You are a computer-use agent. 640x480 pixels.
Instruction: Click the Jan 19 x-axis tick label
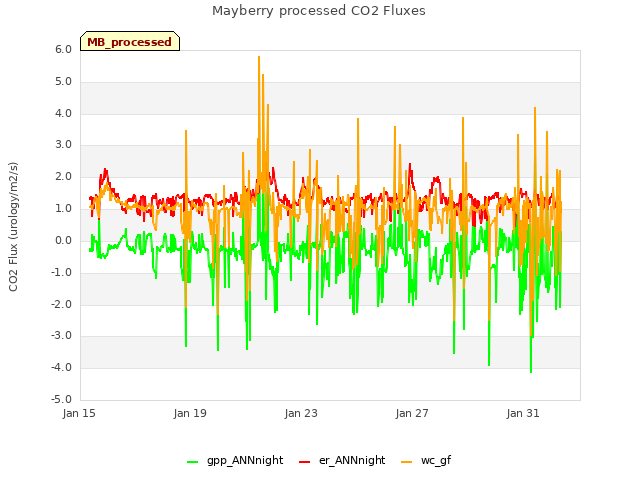pos(190,413)
